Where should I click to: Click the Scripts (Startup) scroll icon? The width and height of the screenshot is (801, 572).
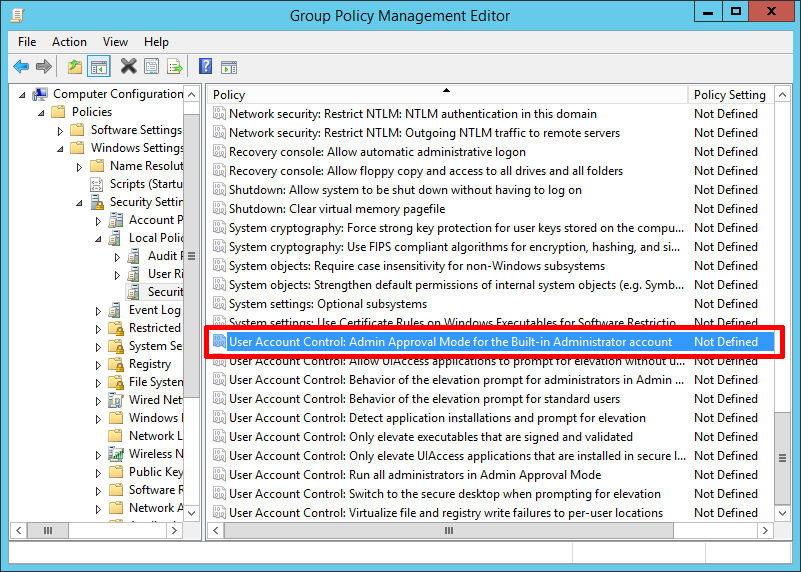click(97, 184)
